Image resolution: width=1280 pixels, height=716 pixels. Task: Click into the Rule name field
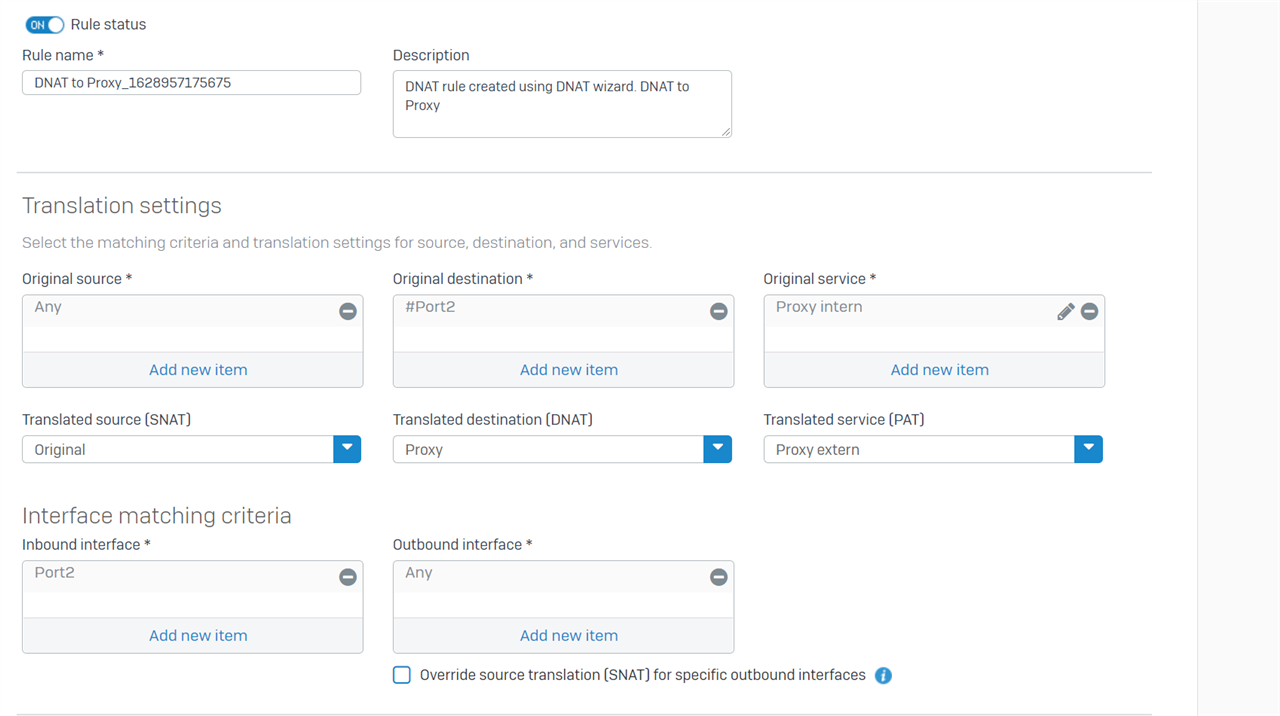pyautogui.click(x=191, y=83)
